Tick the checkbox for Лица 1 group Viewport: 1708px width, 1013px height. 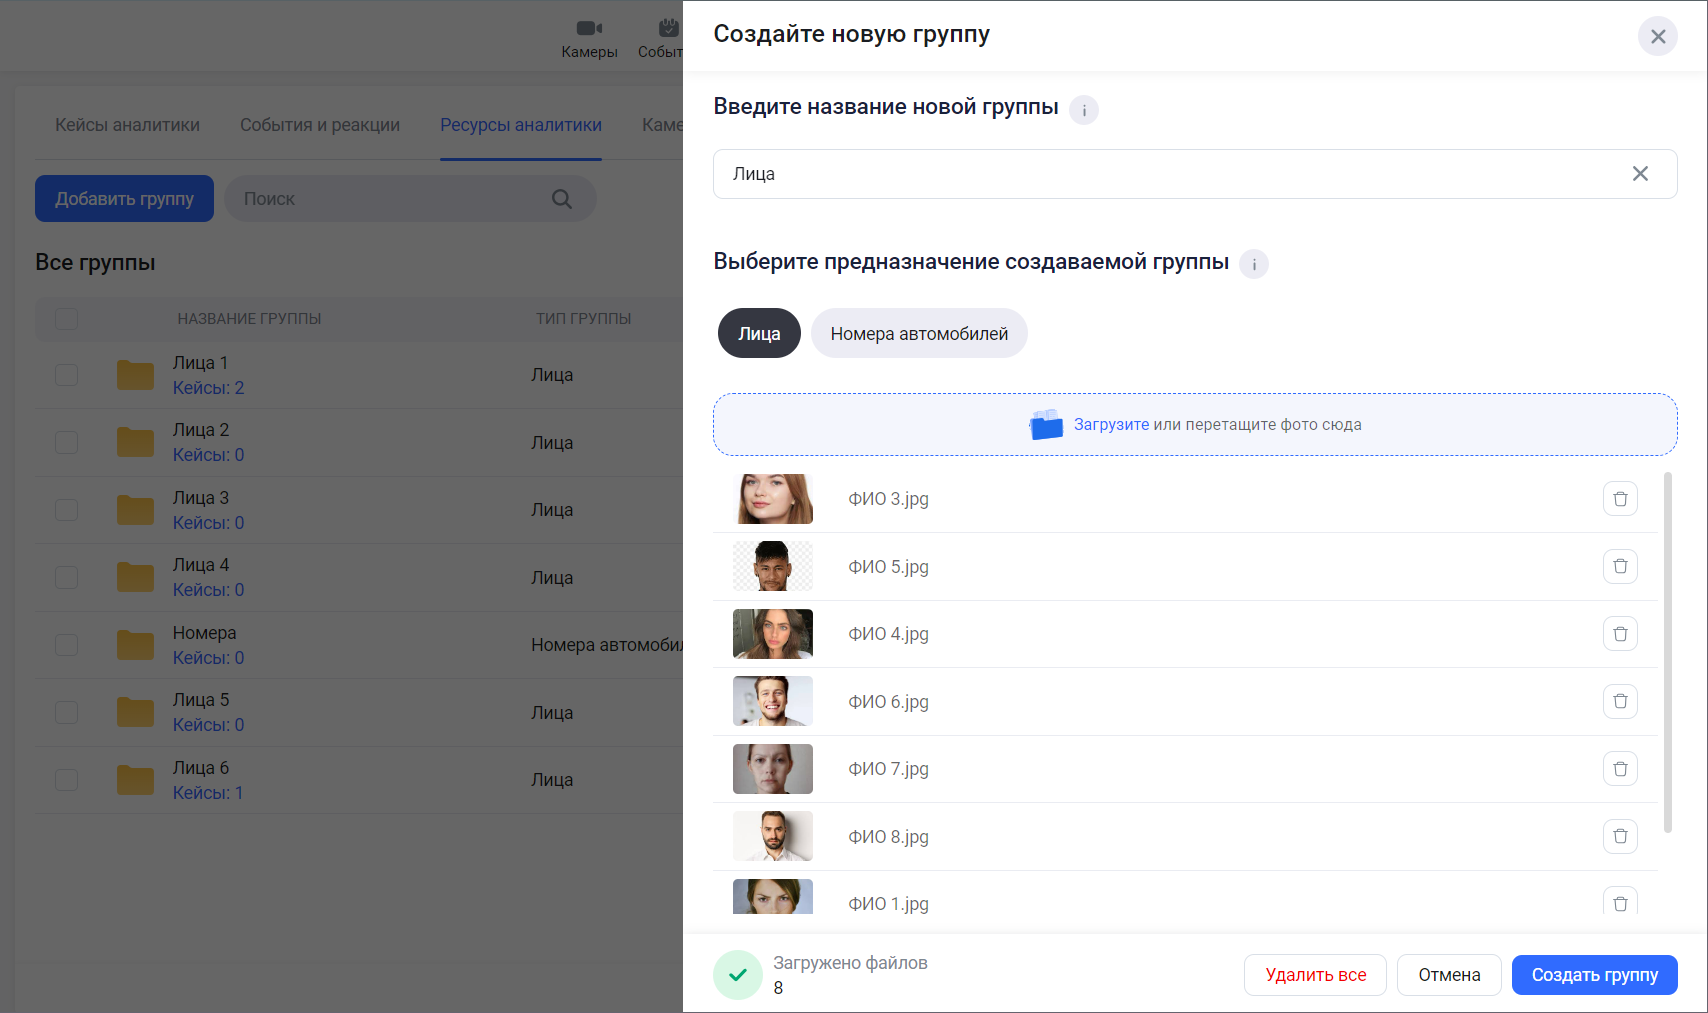[67, 375]
